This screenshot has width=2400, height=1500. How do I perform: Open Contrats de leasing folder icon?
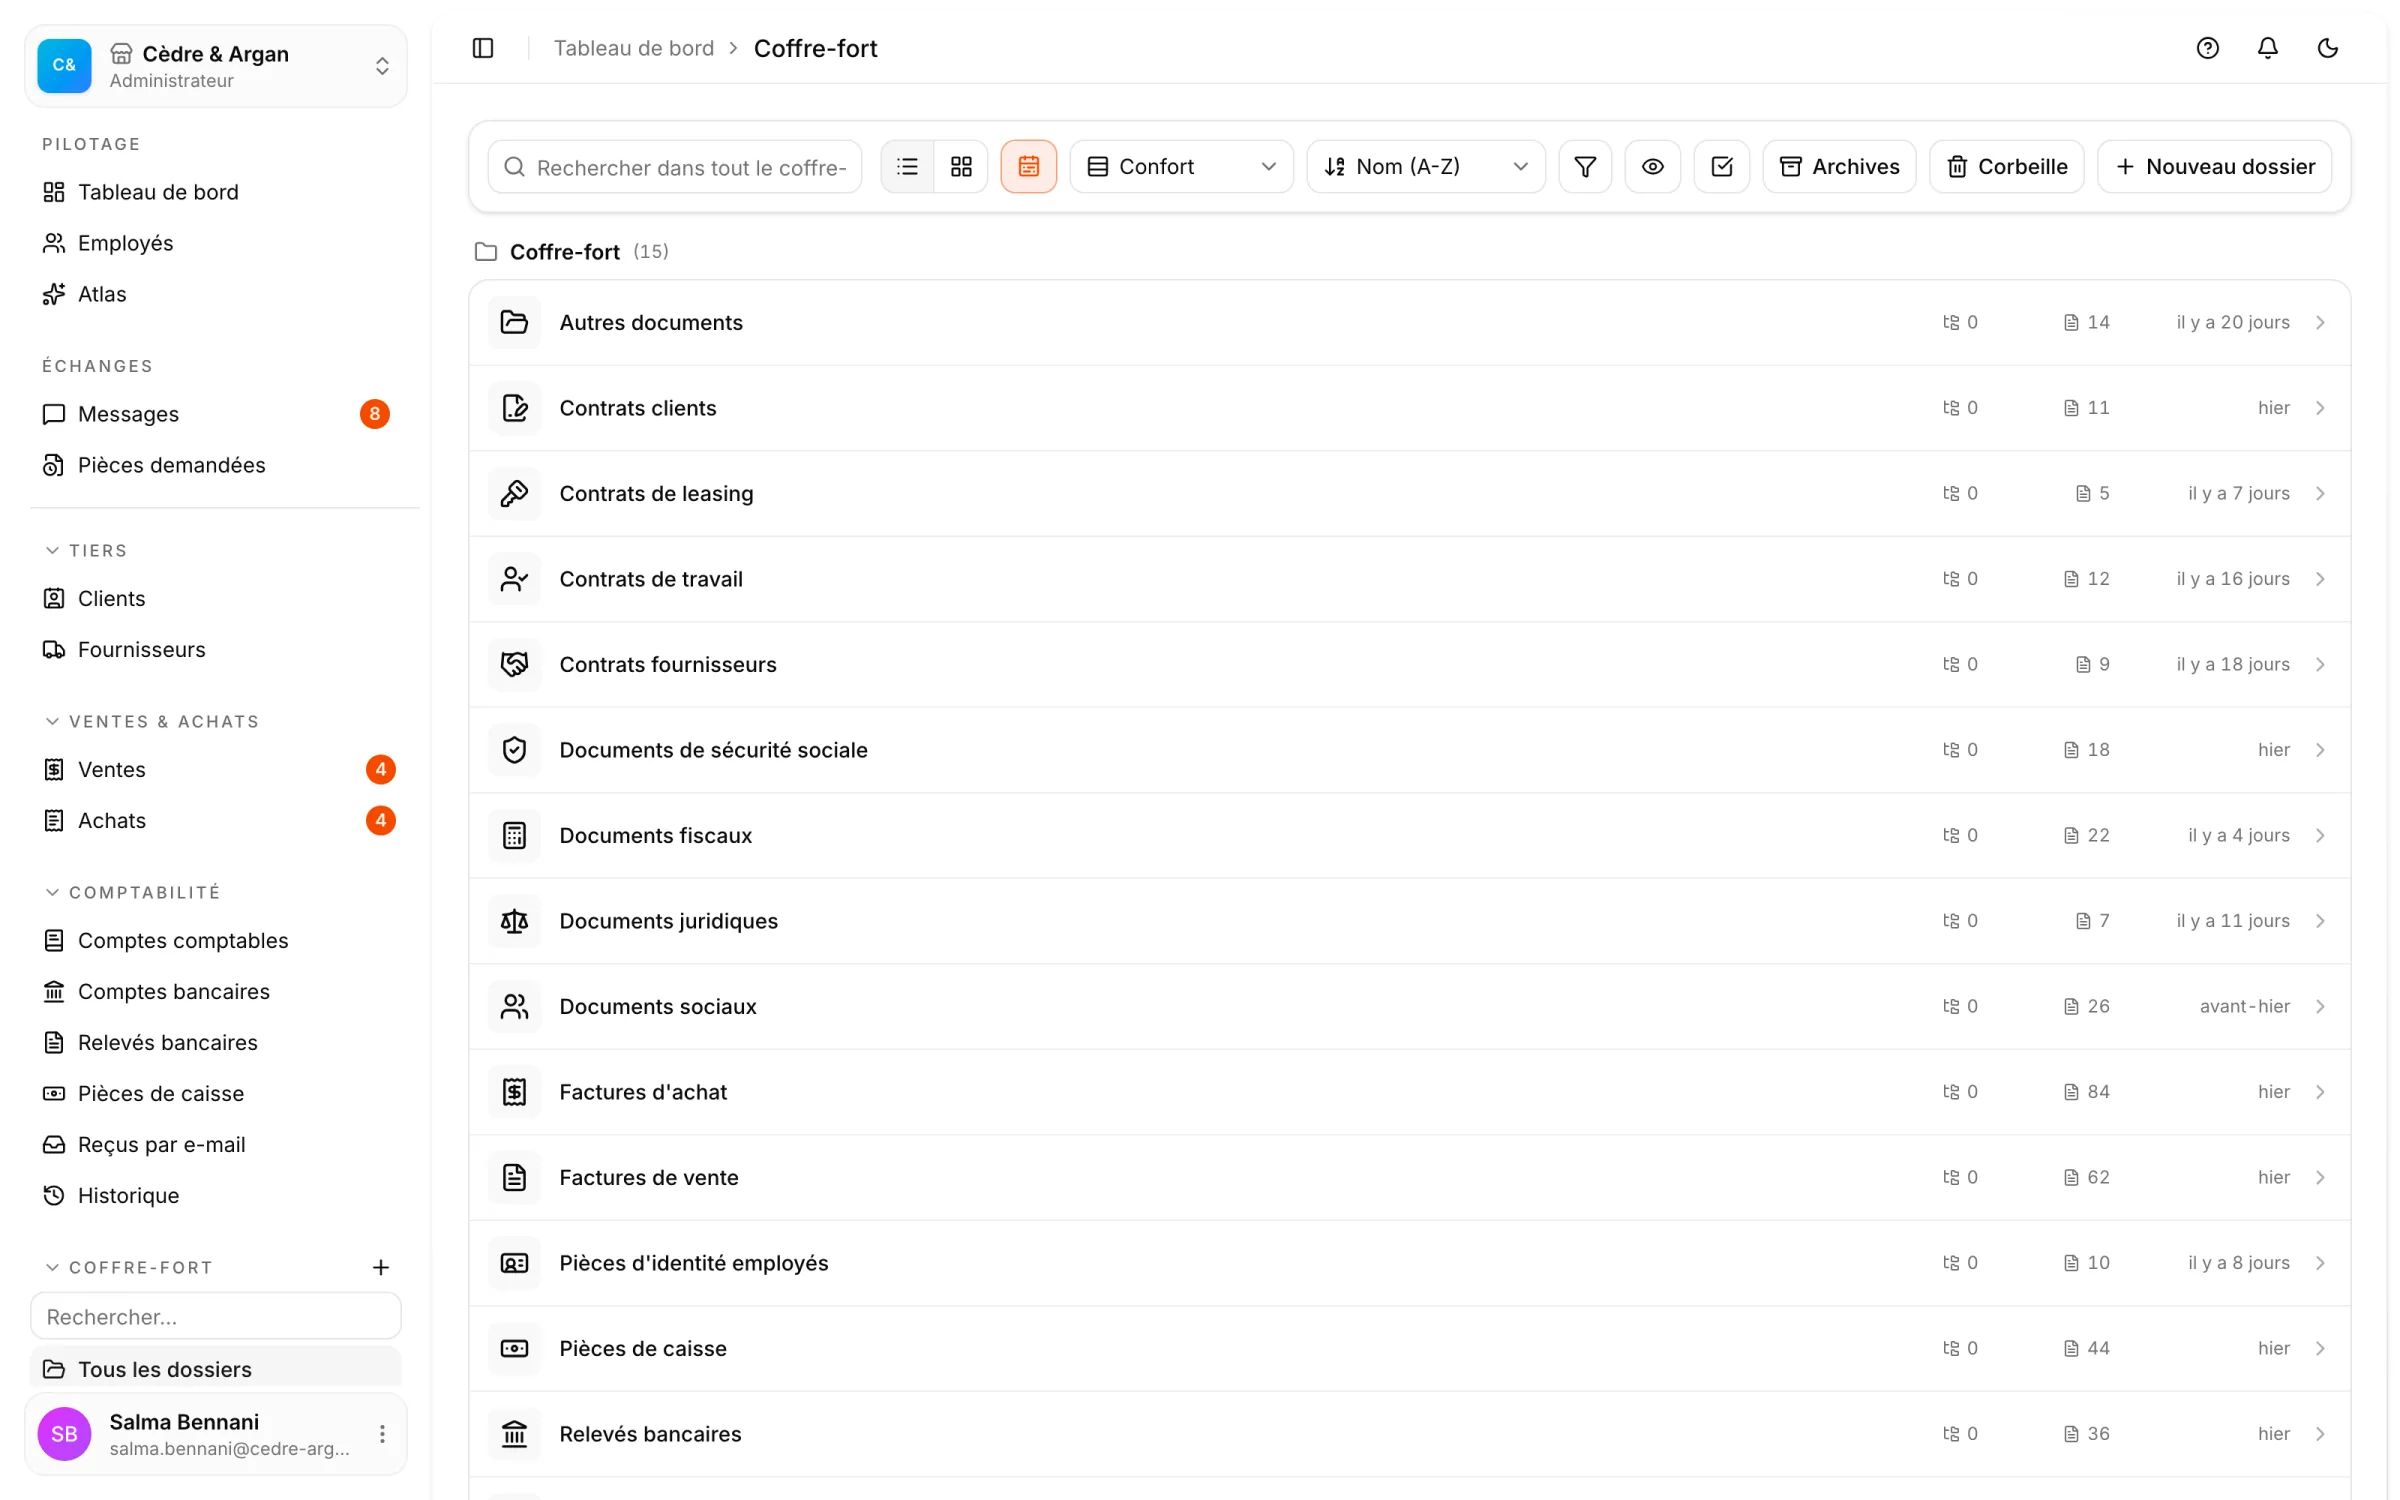click(514, 493)
